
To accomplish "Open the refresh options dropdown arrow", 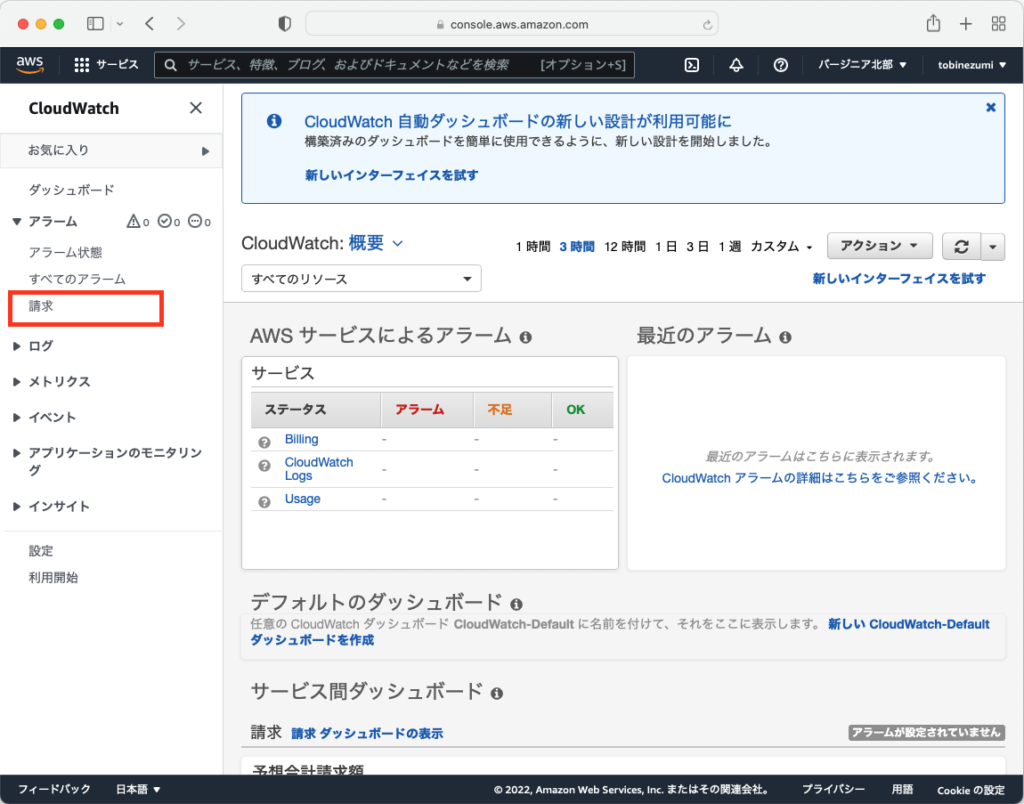I will [993, 246].
